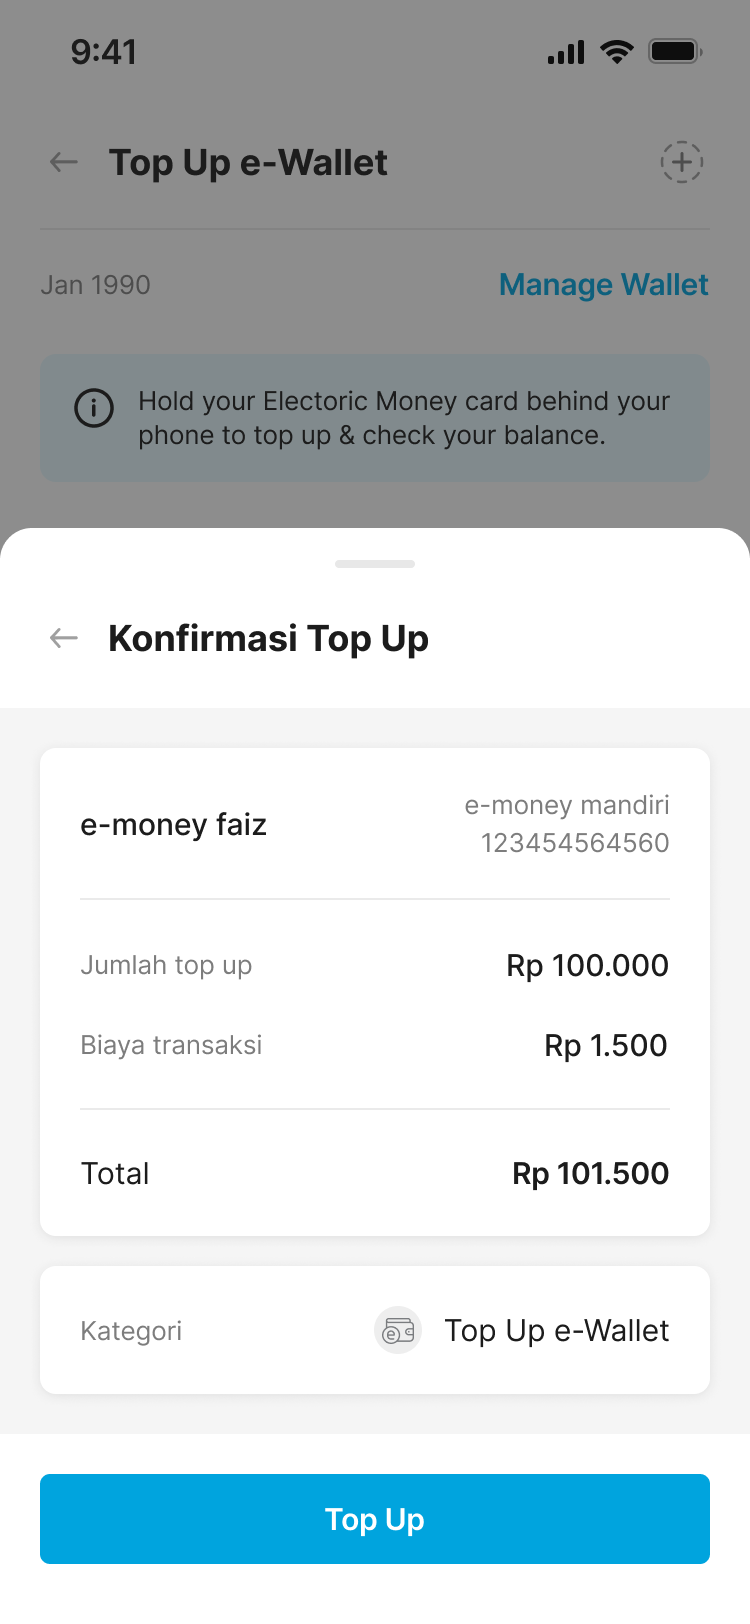Tap the dashed-circle plus icon in header
Viewport: 750px width, 1624px height.
point(681,162)
